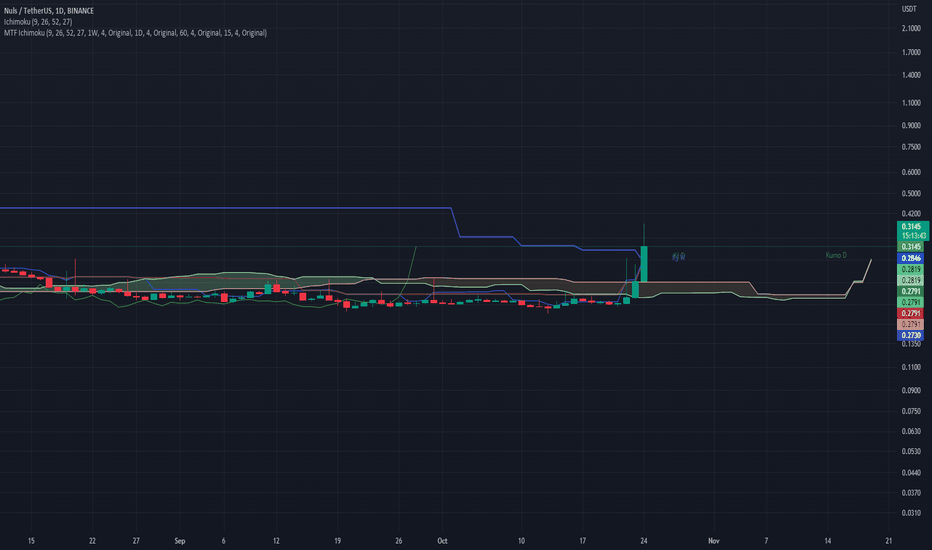932x550 pixels.
Task: Click the 2.1000 price axis label
Action: click(911, 29)
